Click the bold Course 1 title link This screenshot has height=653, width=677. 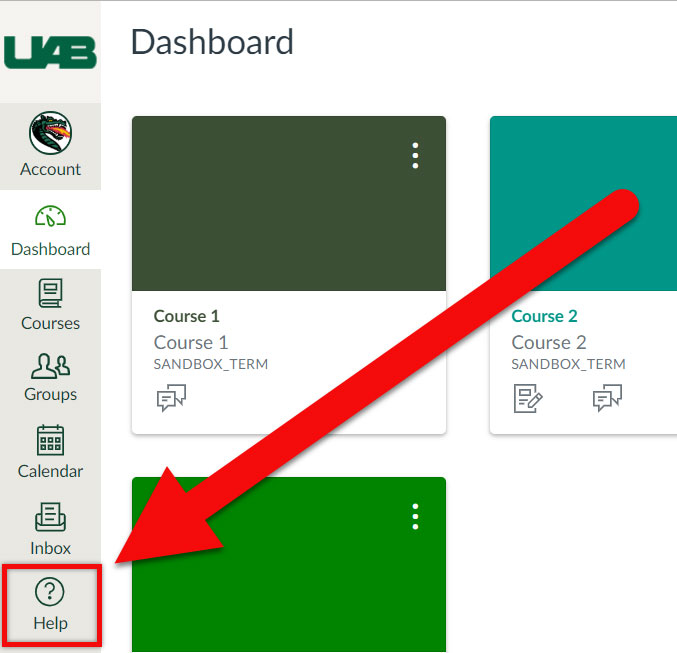pos(187,316)
